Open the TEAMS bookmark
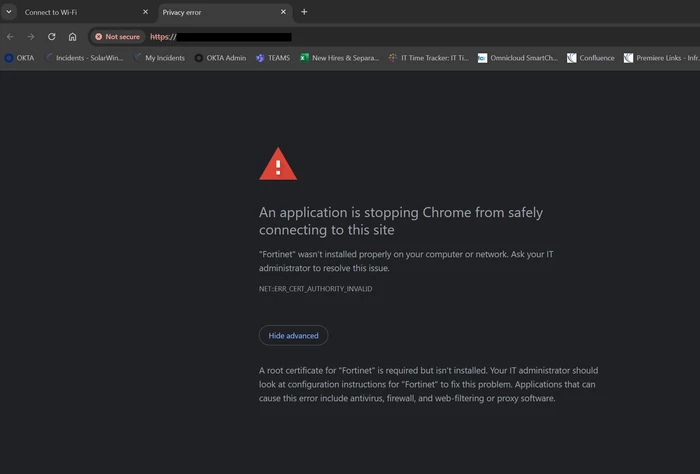The height and width of the screenshot is (474, 700). point(273,58)
